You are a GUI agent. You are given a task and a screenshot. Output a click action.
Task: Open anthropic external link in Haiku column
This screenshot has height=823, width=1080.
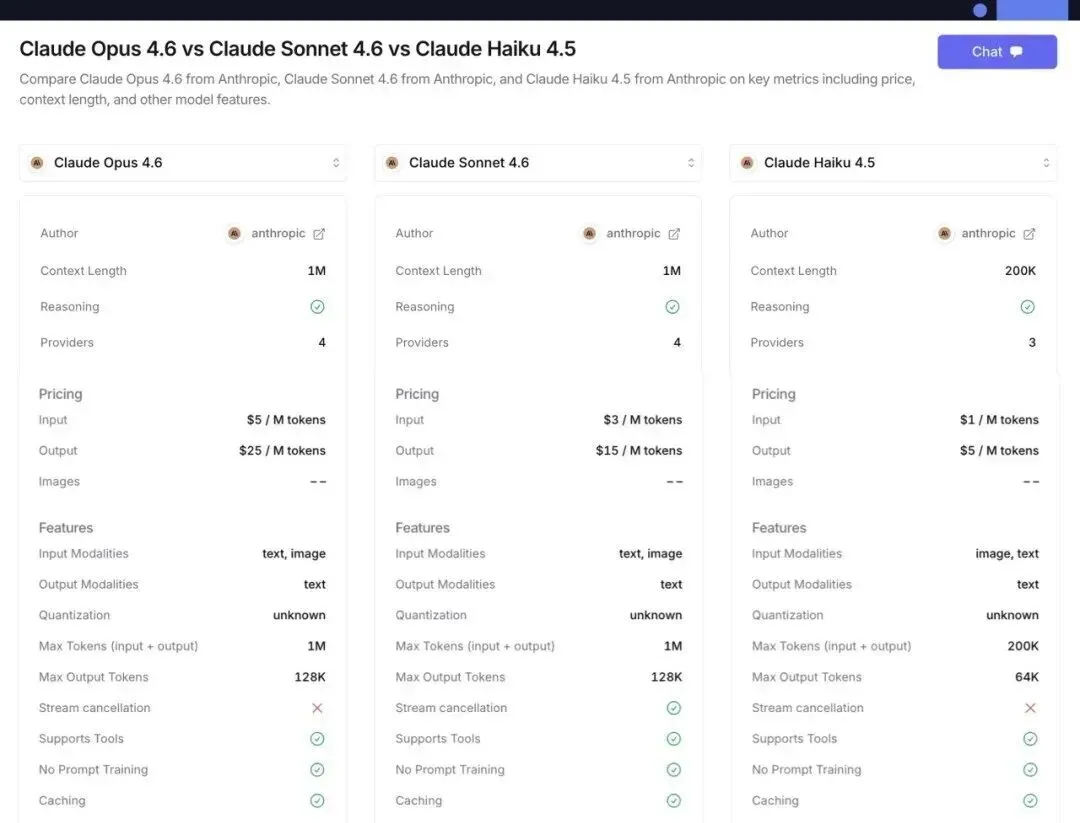[1029, 234]
